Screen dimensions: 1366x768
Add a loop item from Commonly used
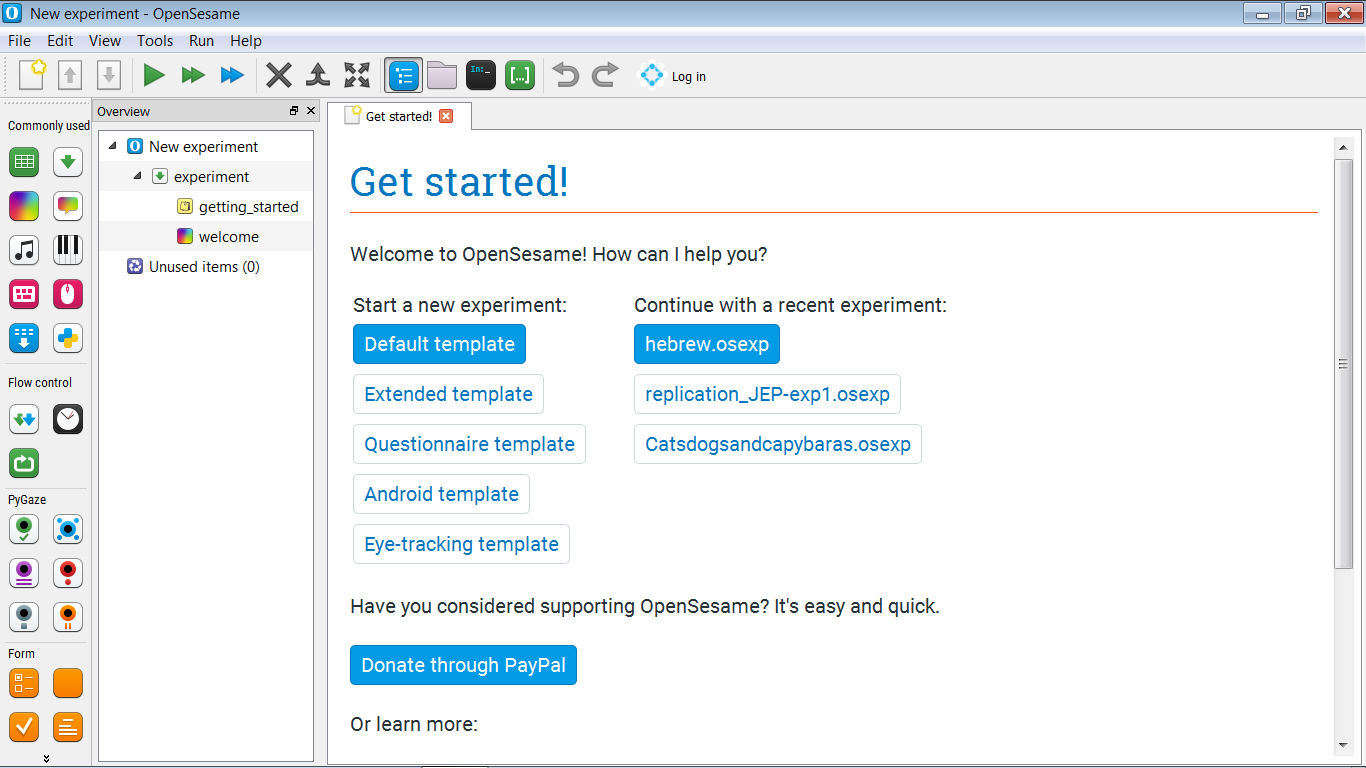tap(23, 161)
